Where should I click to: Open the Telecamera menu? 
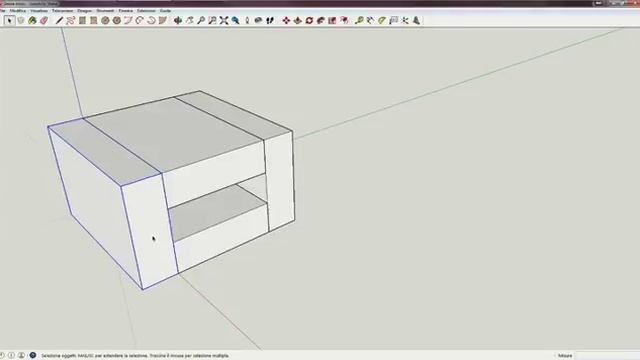(62, 11)
